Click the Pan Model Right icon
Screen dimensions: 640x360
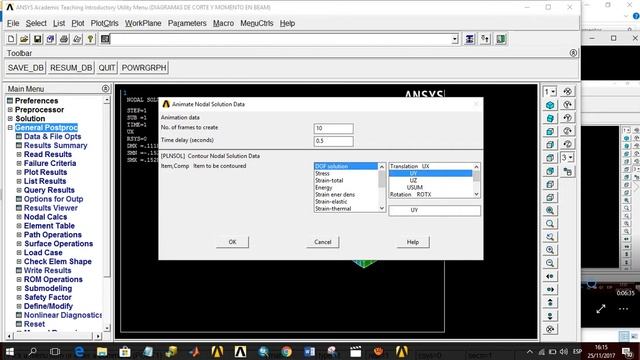tap(550, 289)
